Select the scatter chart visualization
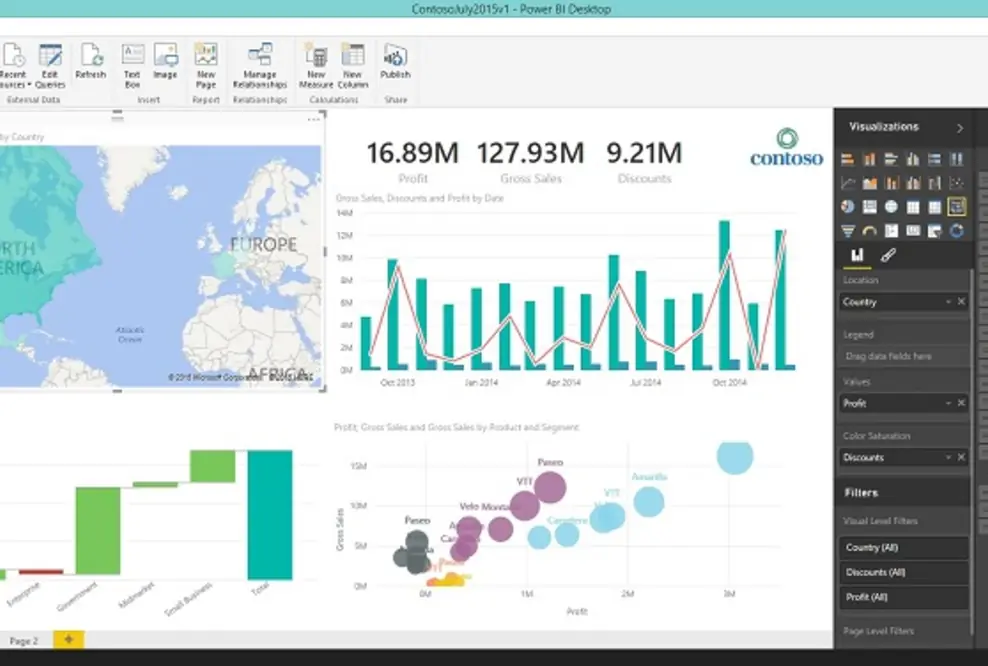 pyautogui.click(x=956, y=183)
